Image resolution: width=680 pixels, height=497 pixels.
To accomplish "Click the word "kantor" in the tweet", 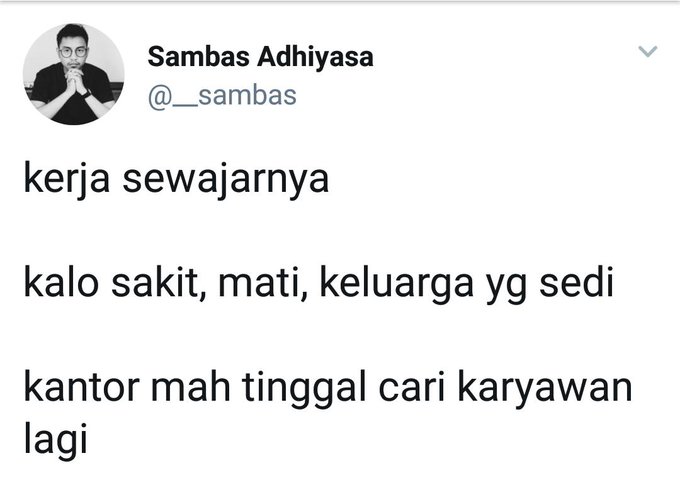I will 82,387.
